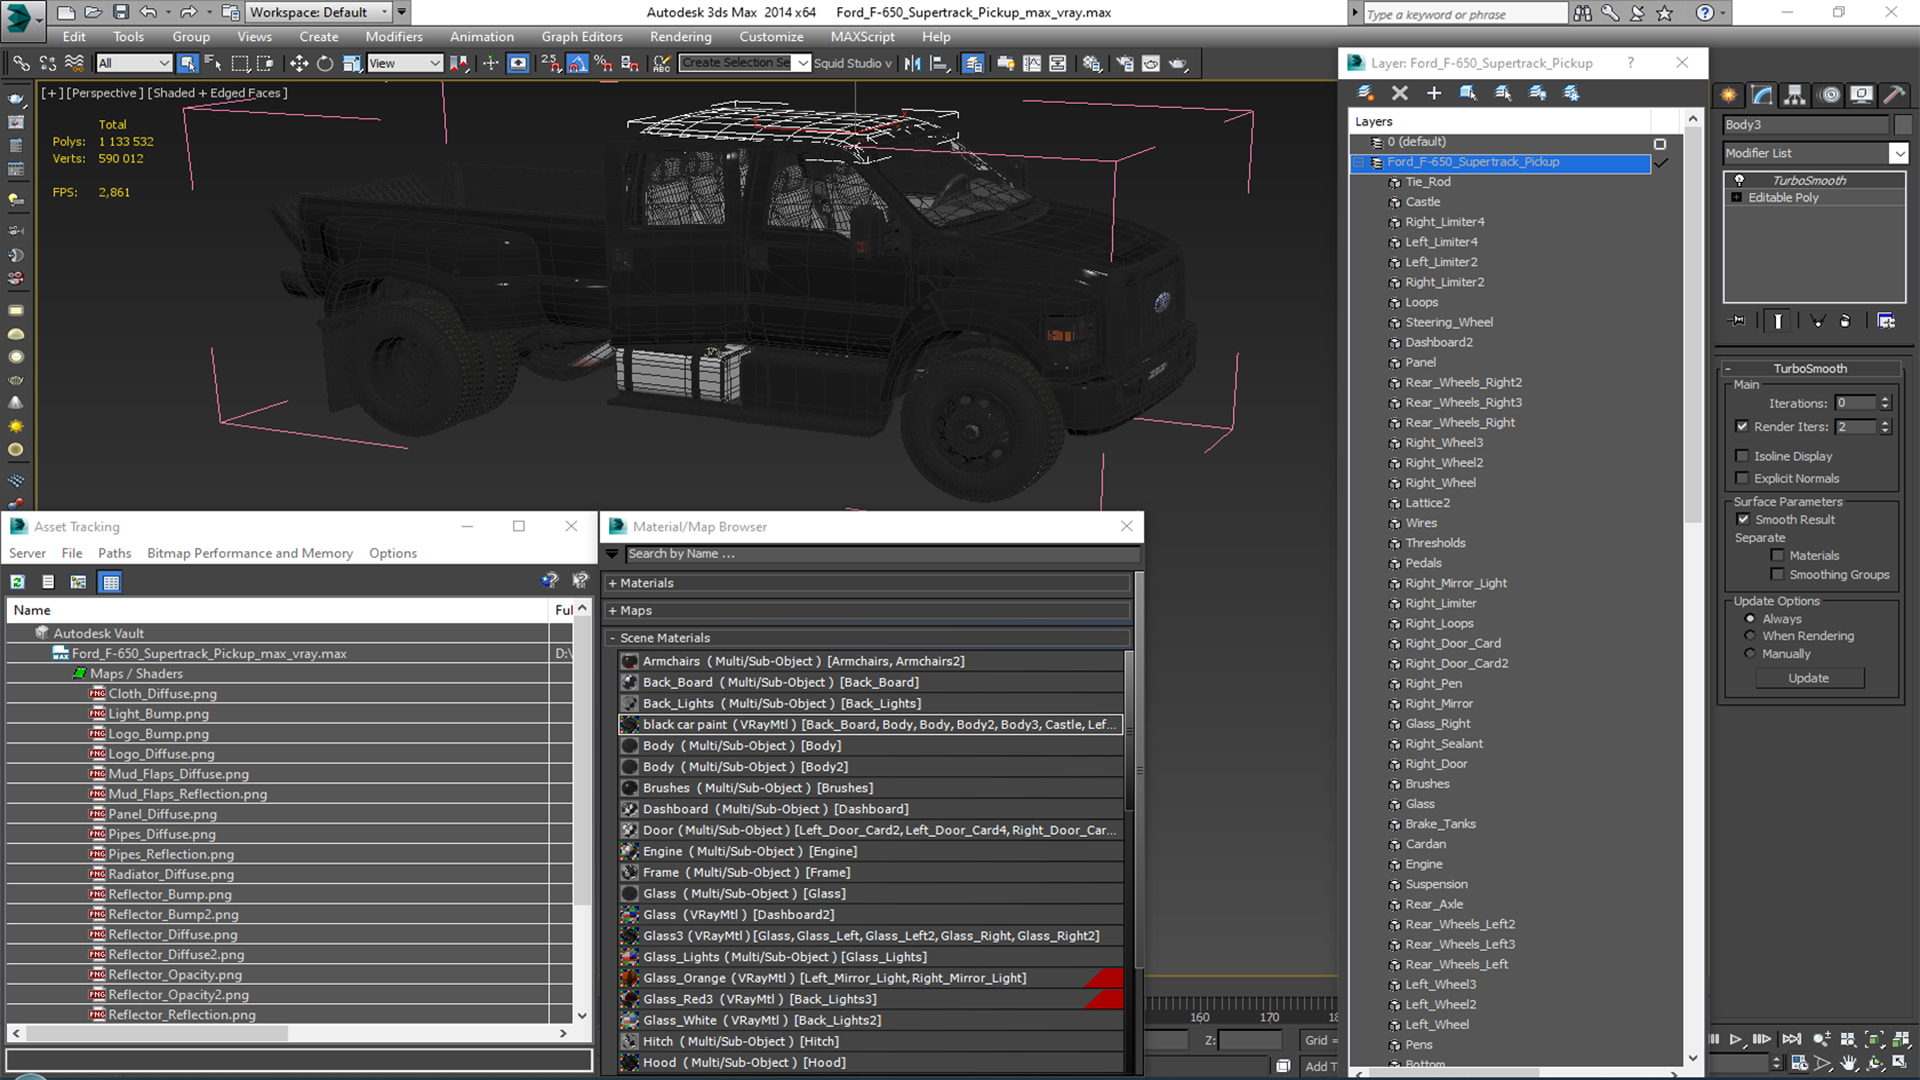Open the Modifier List dropdown
1920x1080 pixels.
tap(1898, 153)
